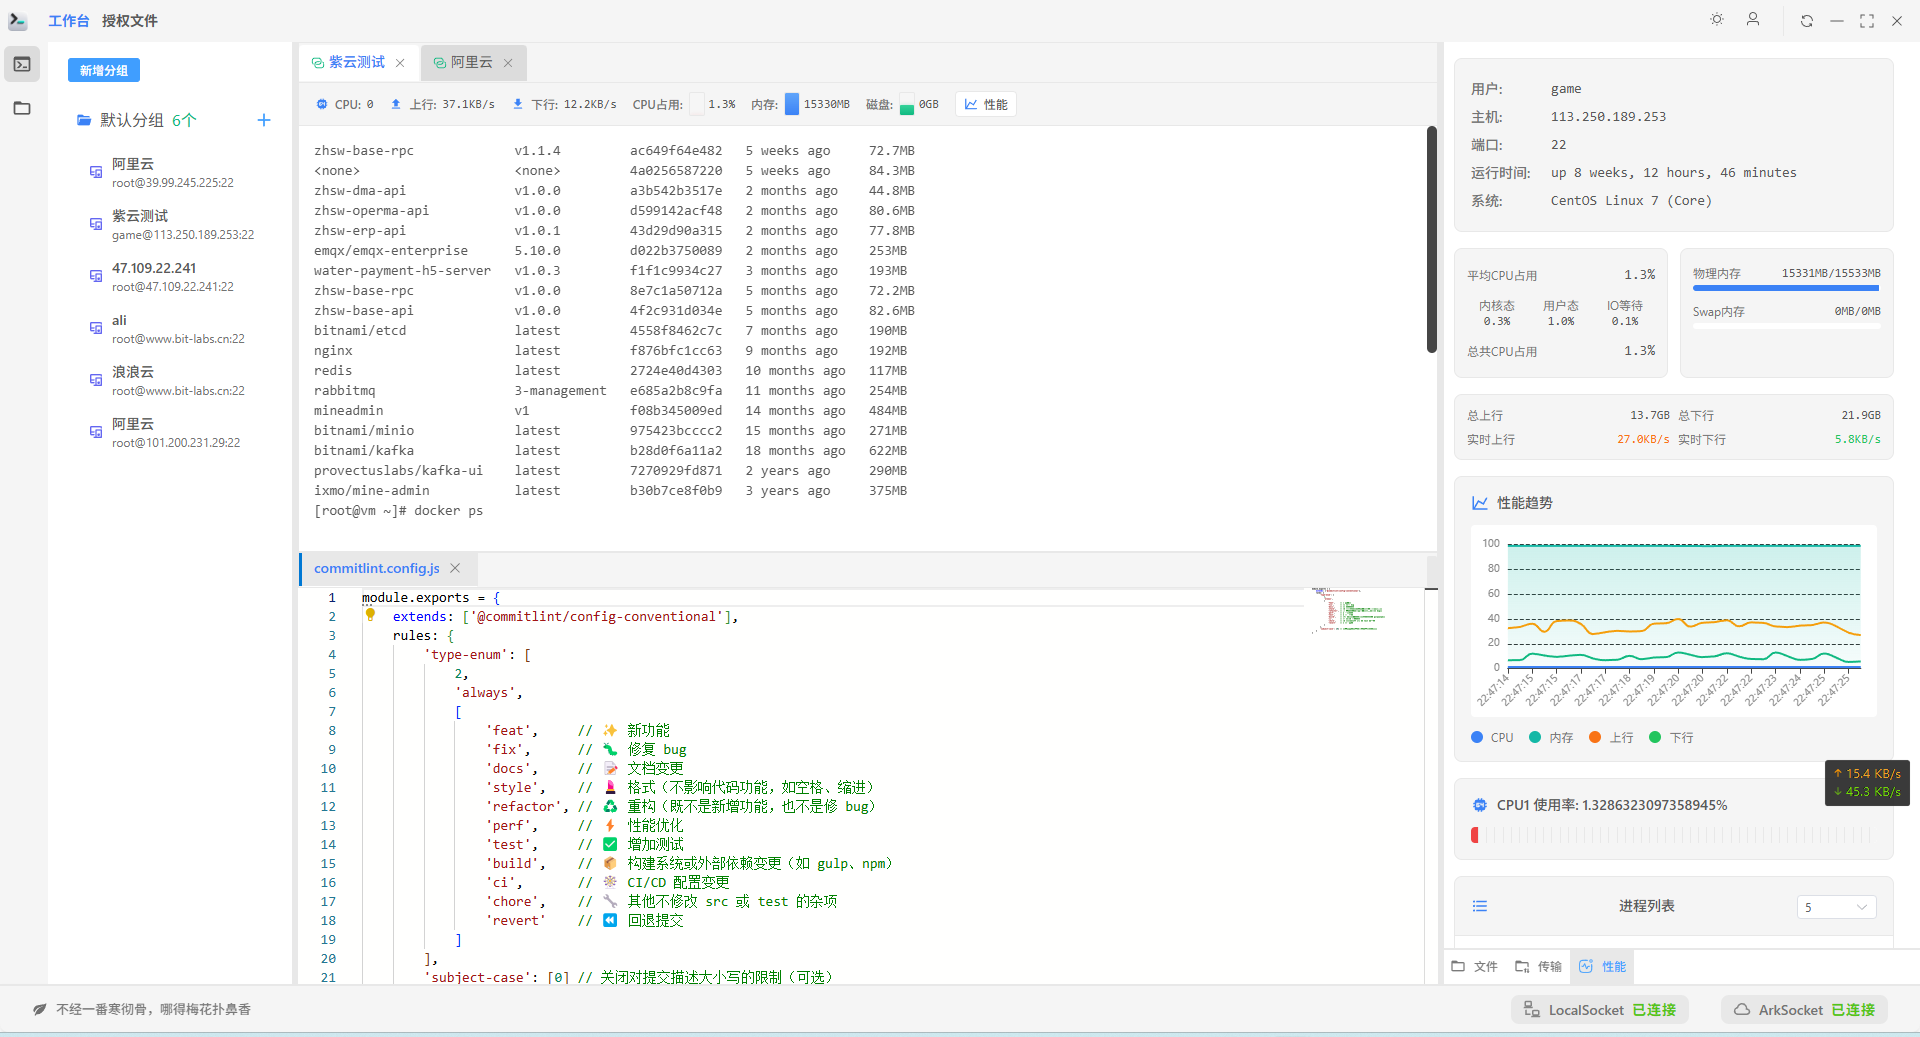
Task: Open the user account icon
Action: [1753, 20]
